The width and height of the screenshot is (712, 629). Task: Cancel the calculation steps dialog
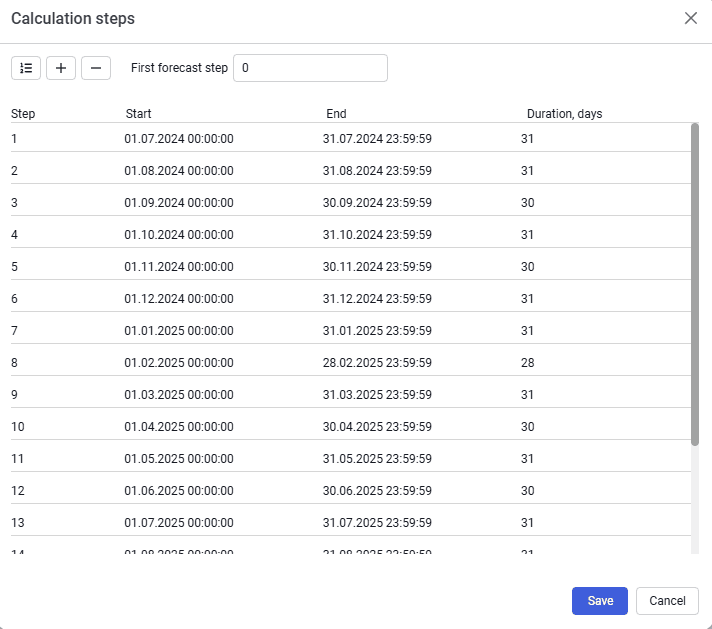[667, 601]
